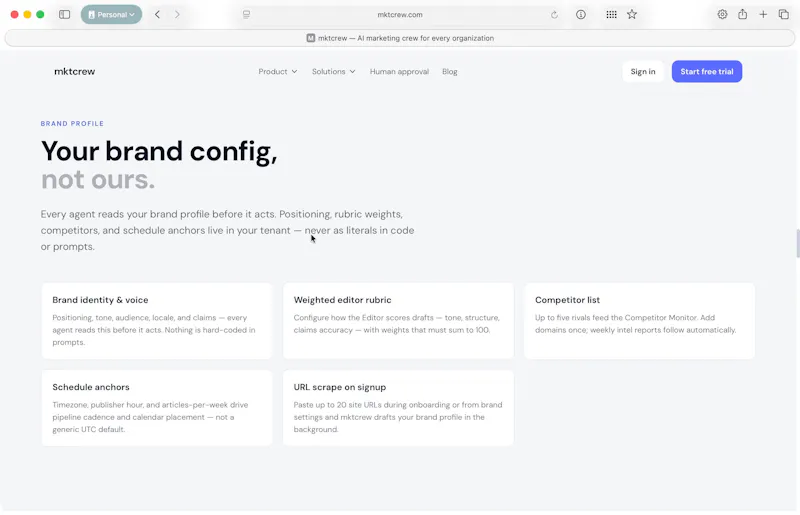Image resolution: width=800 pixels, height=515 pixels.
Task: Click the page vertical scrollbar thumb
Action: point(797,243)
